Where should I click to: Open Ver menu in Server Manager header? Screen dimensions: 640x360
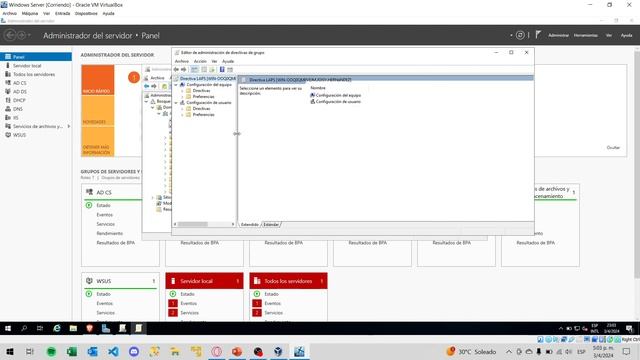(609, 36)
